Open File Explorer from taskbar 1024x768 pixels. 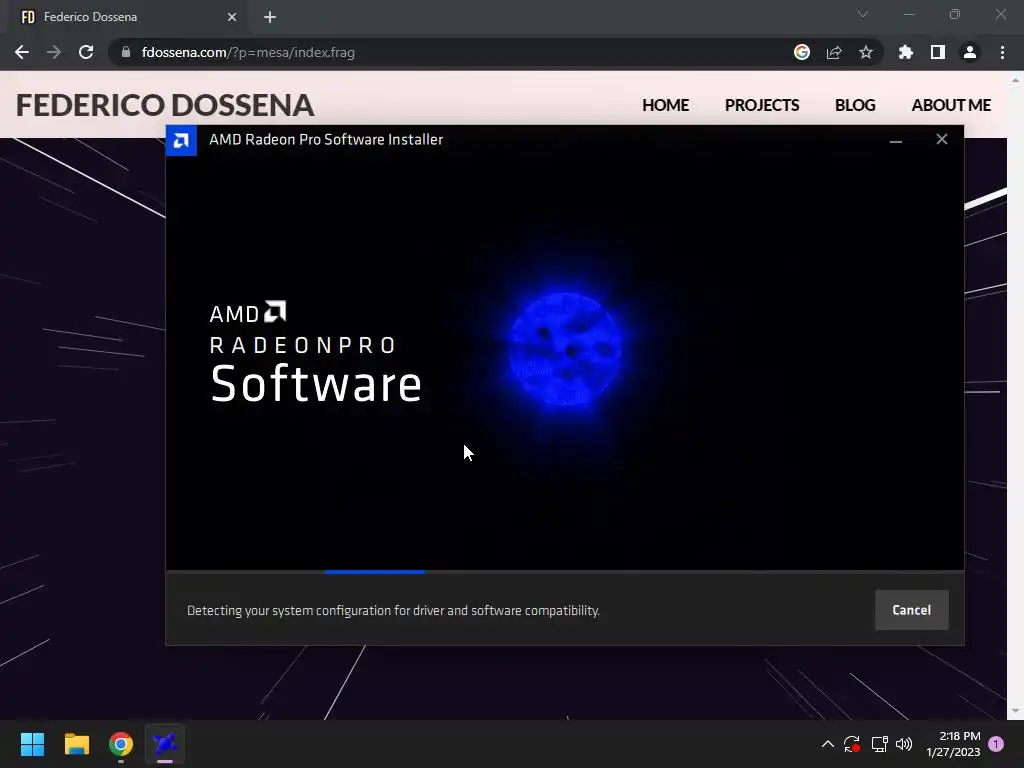pyautogui.click(x=76, y=744)
